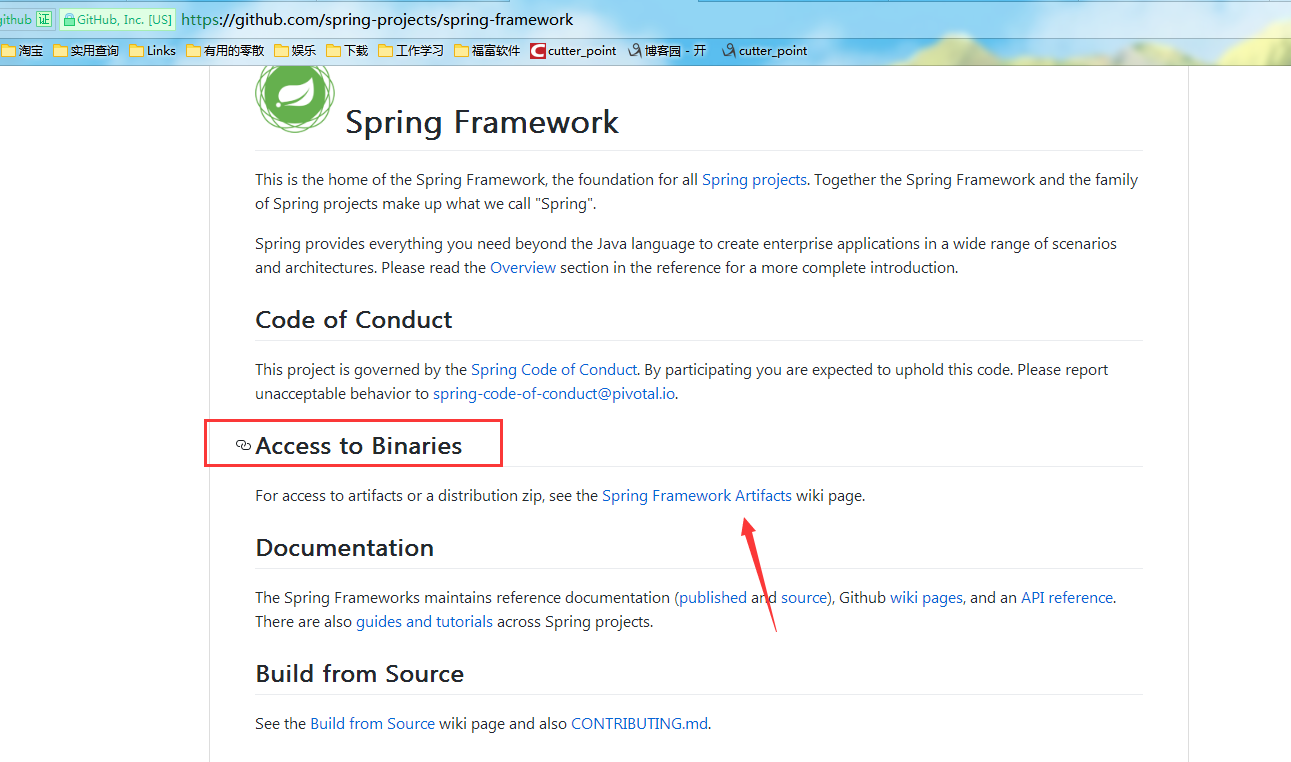1291x762 pixels.
Task: Open the API reference link
Action: [x=1067, y=598]
